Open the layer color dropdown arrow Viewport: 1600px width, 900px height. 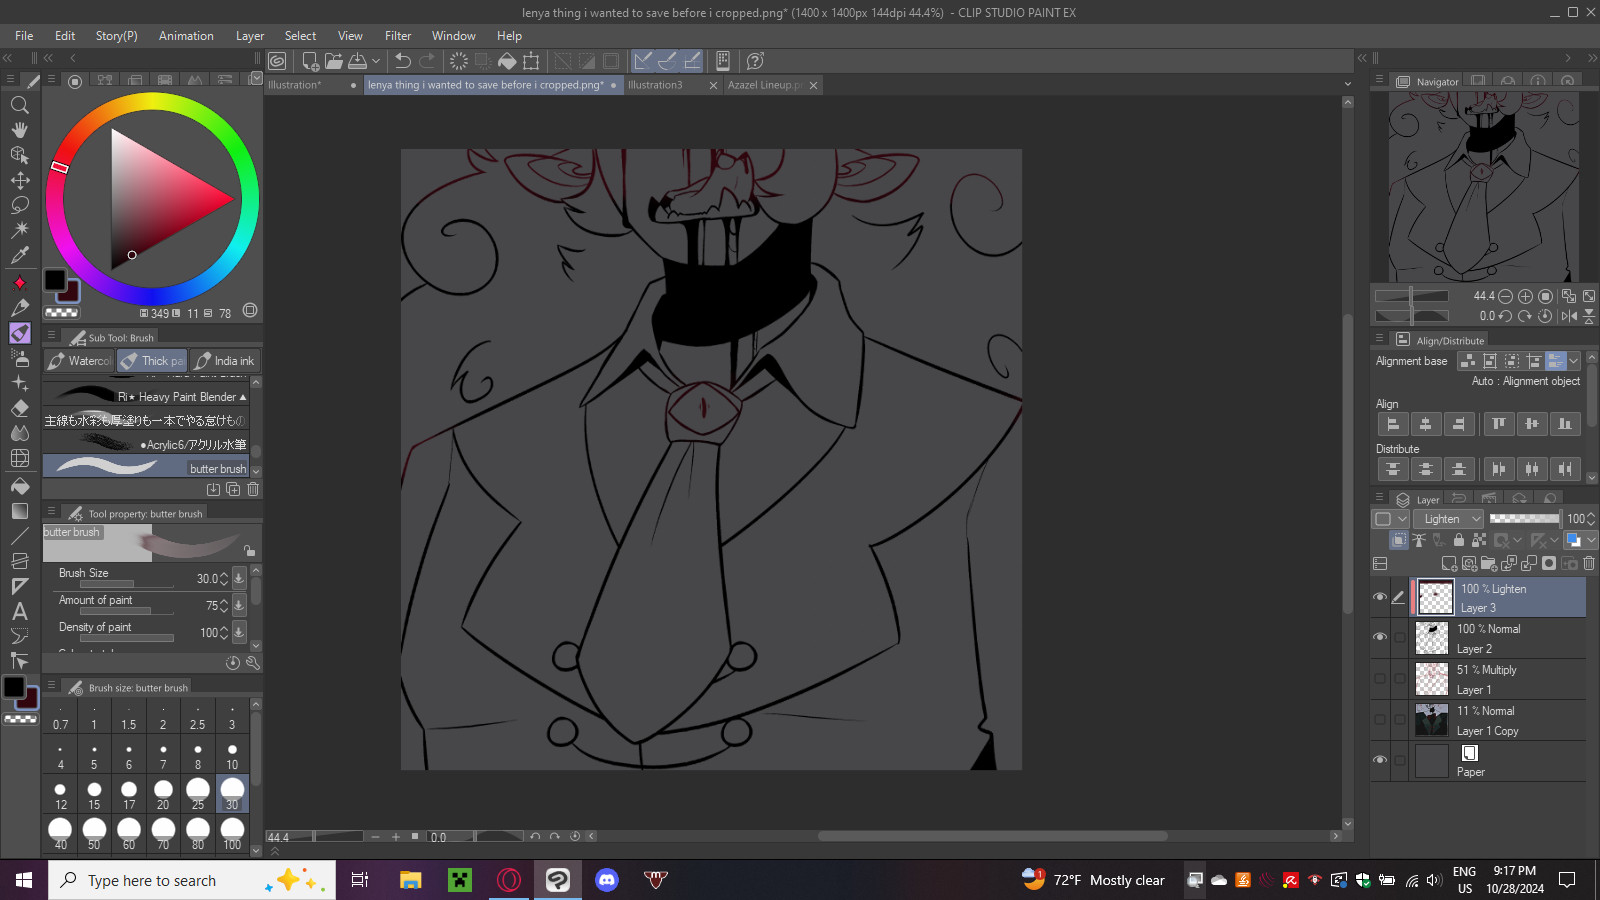[1591, 540]
